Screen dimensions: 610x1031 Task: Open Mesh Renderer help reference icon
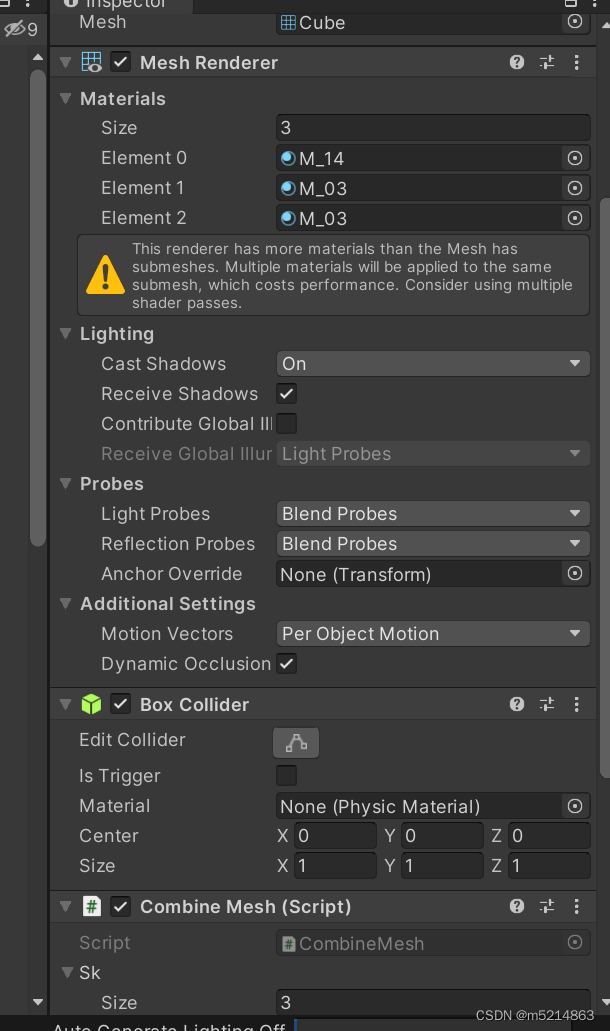pyautogui.click(x=517, y=62)
